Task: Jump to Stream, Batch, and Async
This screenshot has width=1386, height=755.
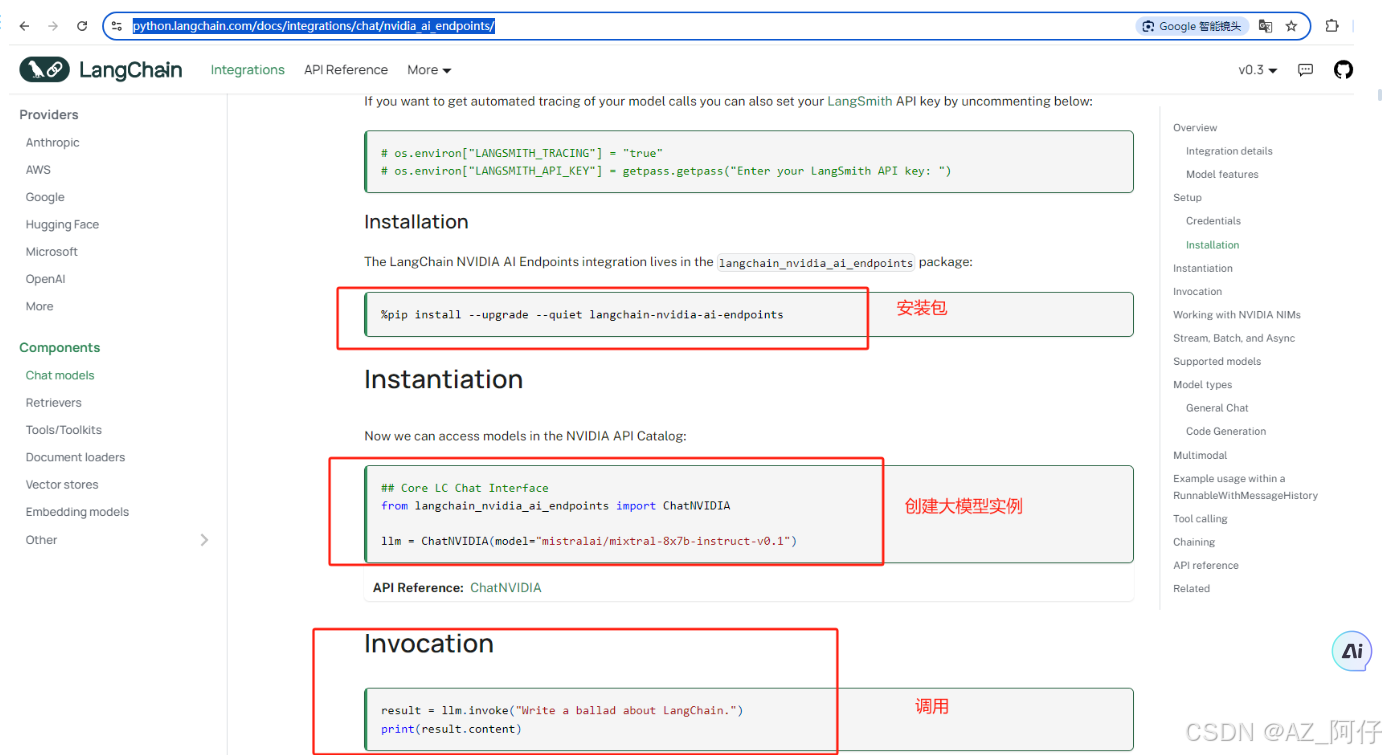Action: tap(1234, 338)
